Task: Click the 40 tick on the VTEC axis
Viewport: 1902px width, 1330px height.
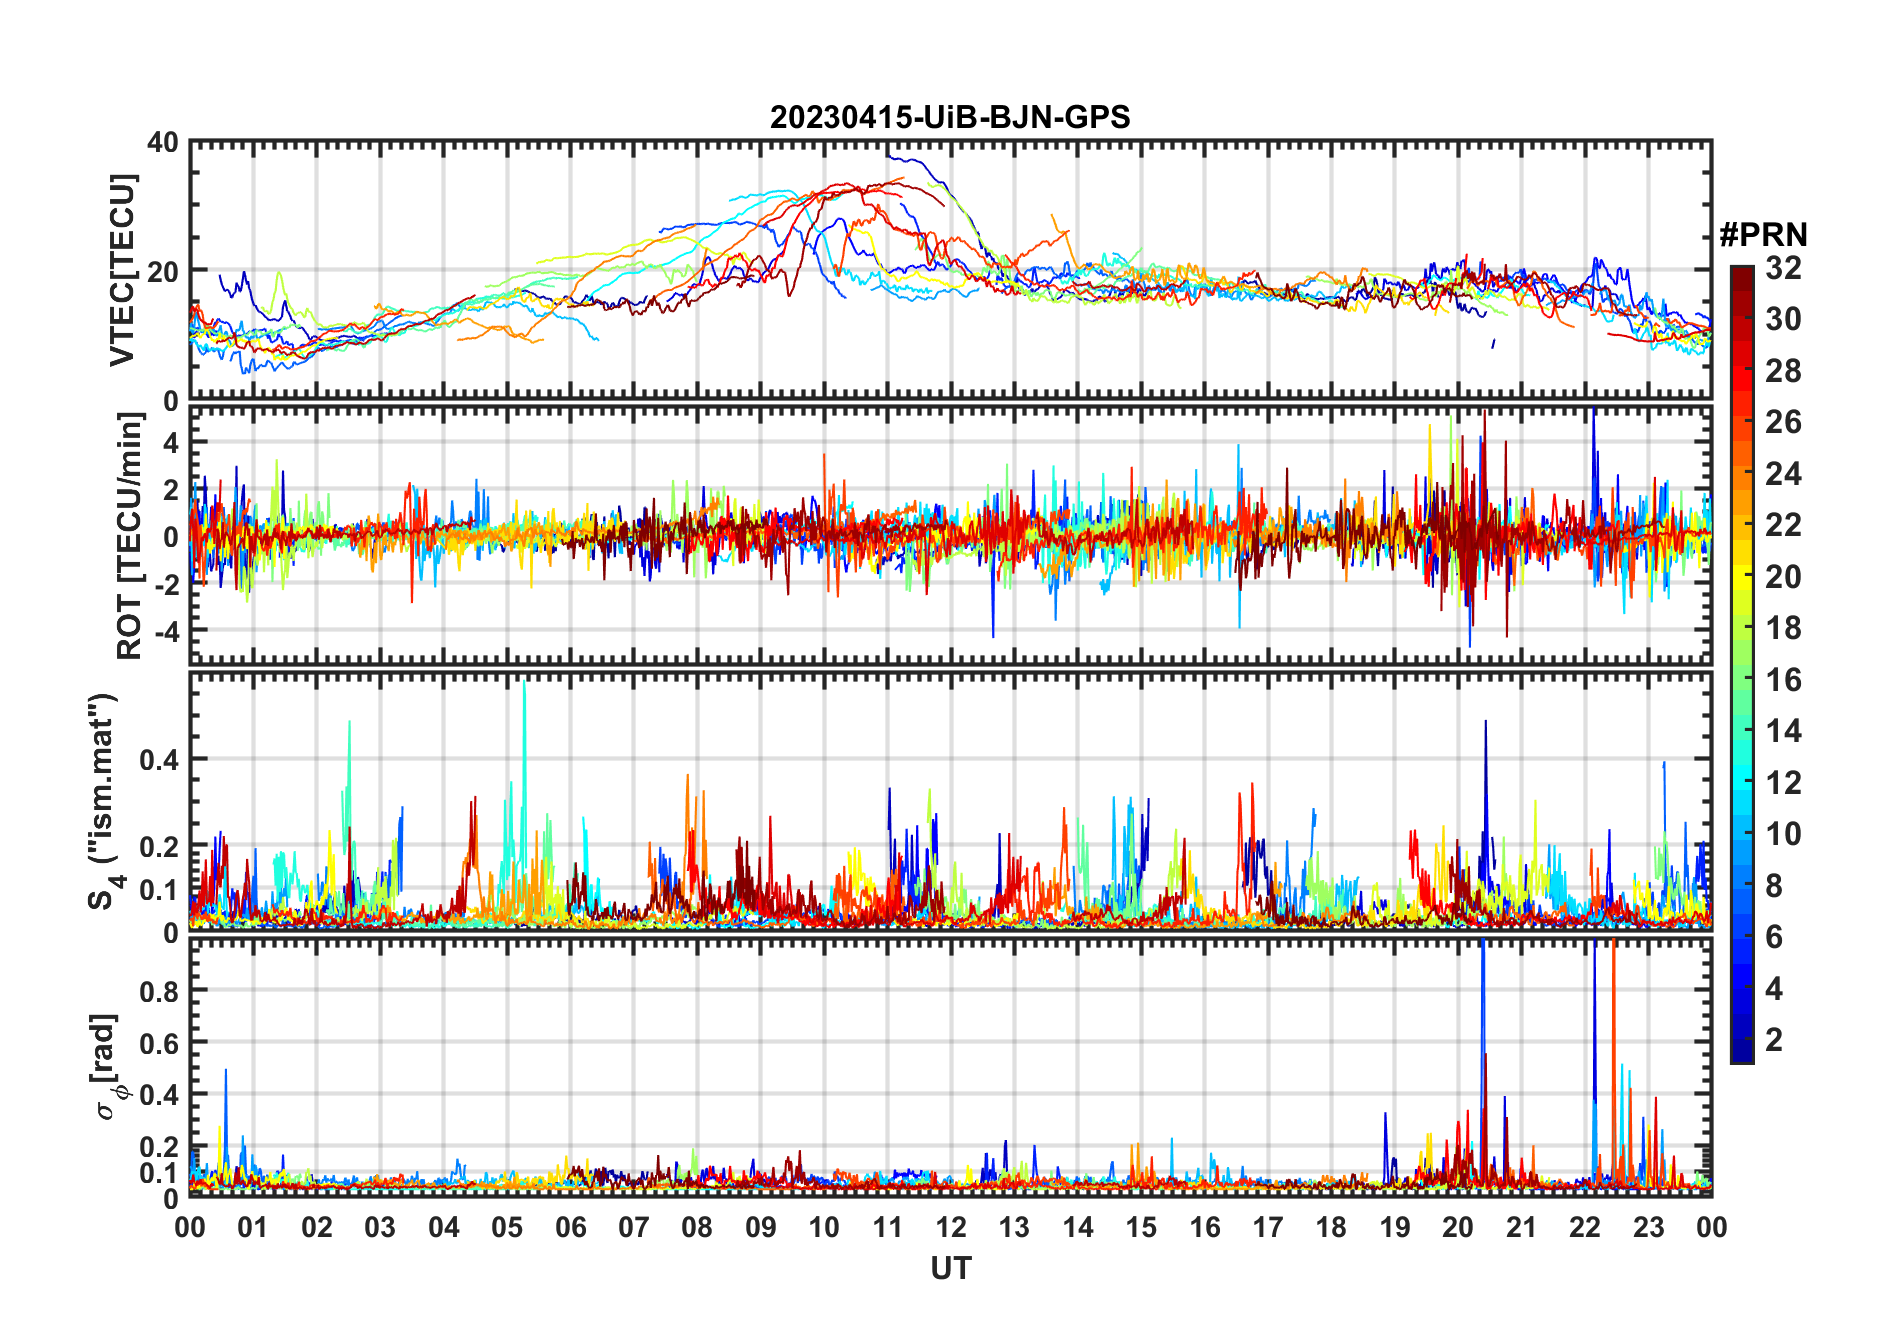Action: click(163, 143)
